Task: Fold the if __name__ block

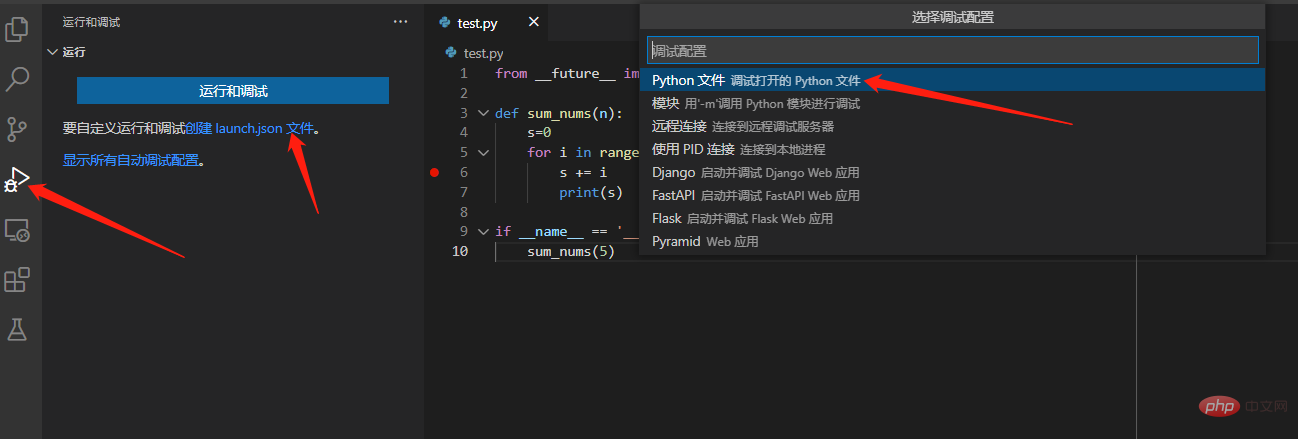Action: [484, 232]
